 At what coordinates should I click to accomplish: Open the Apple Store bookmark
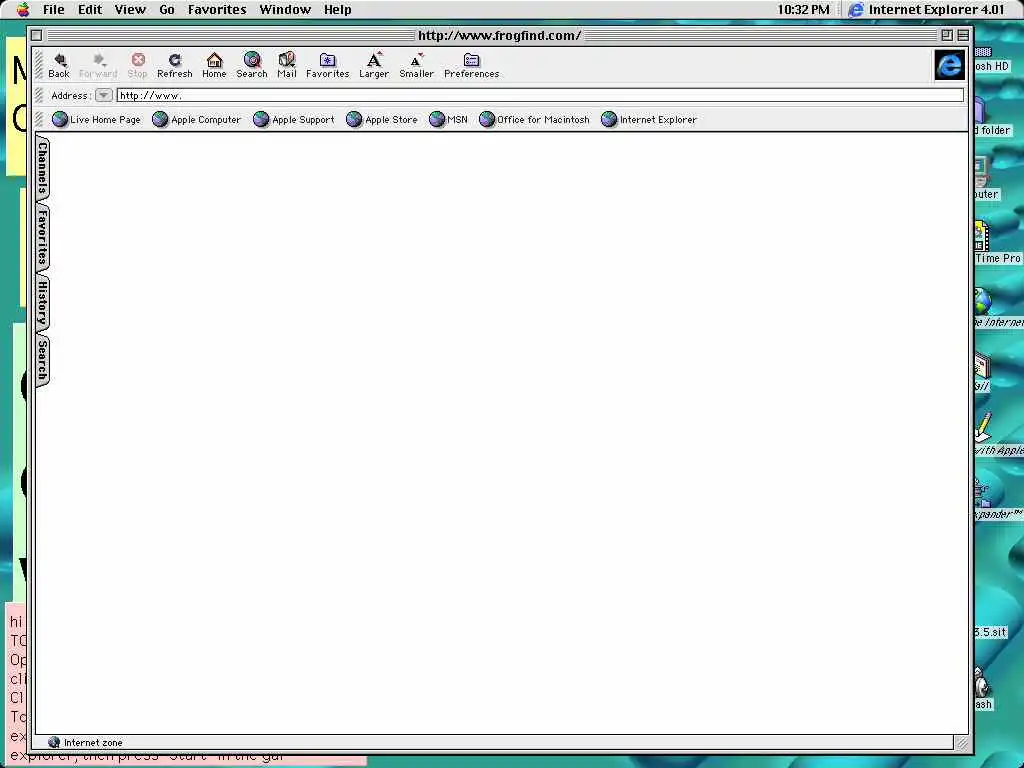(382, 120)
